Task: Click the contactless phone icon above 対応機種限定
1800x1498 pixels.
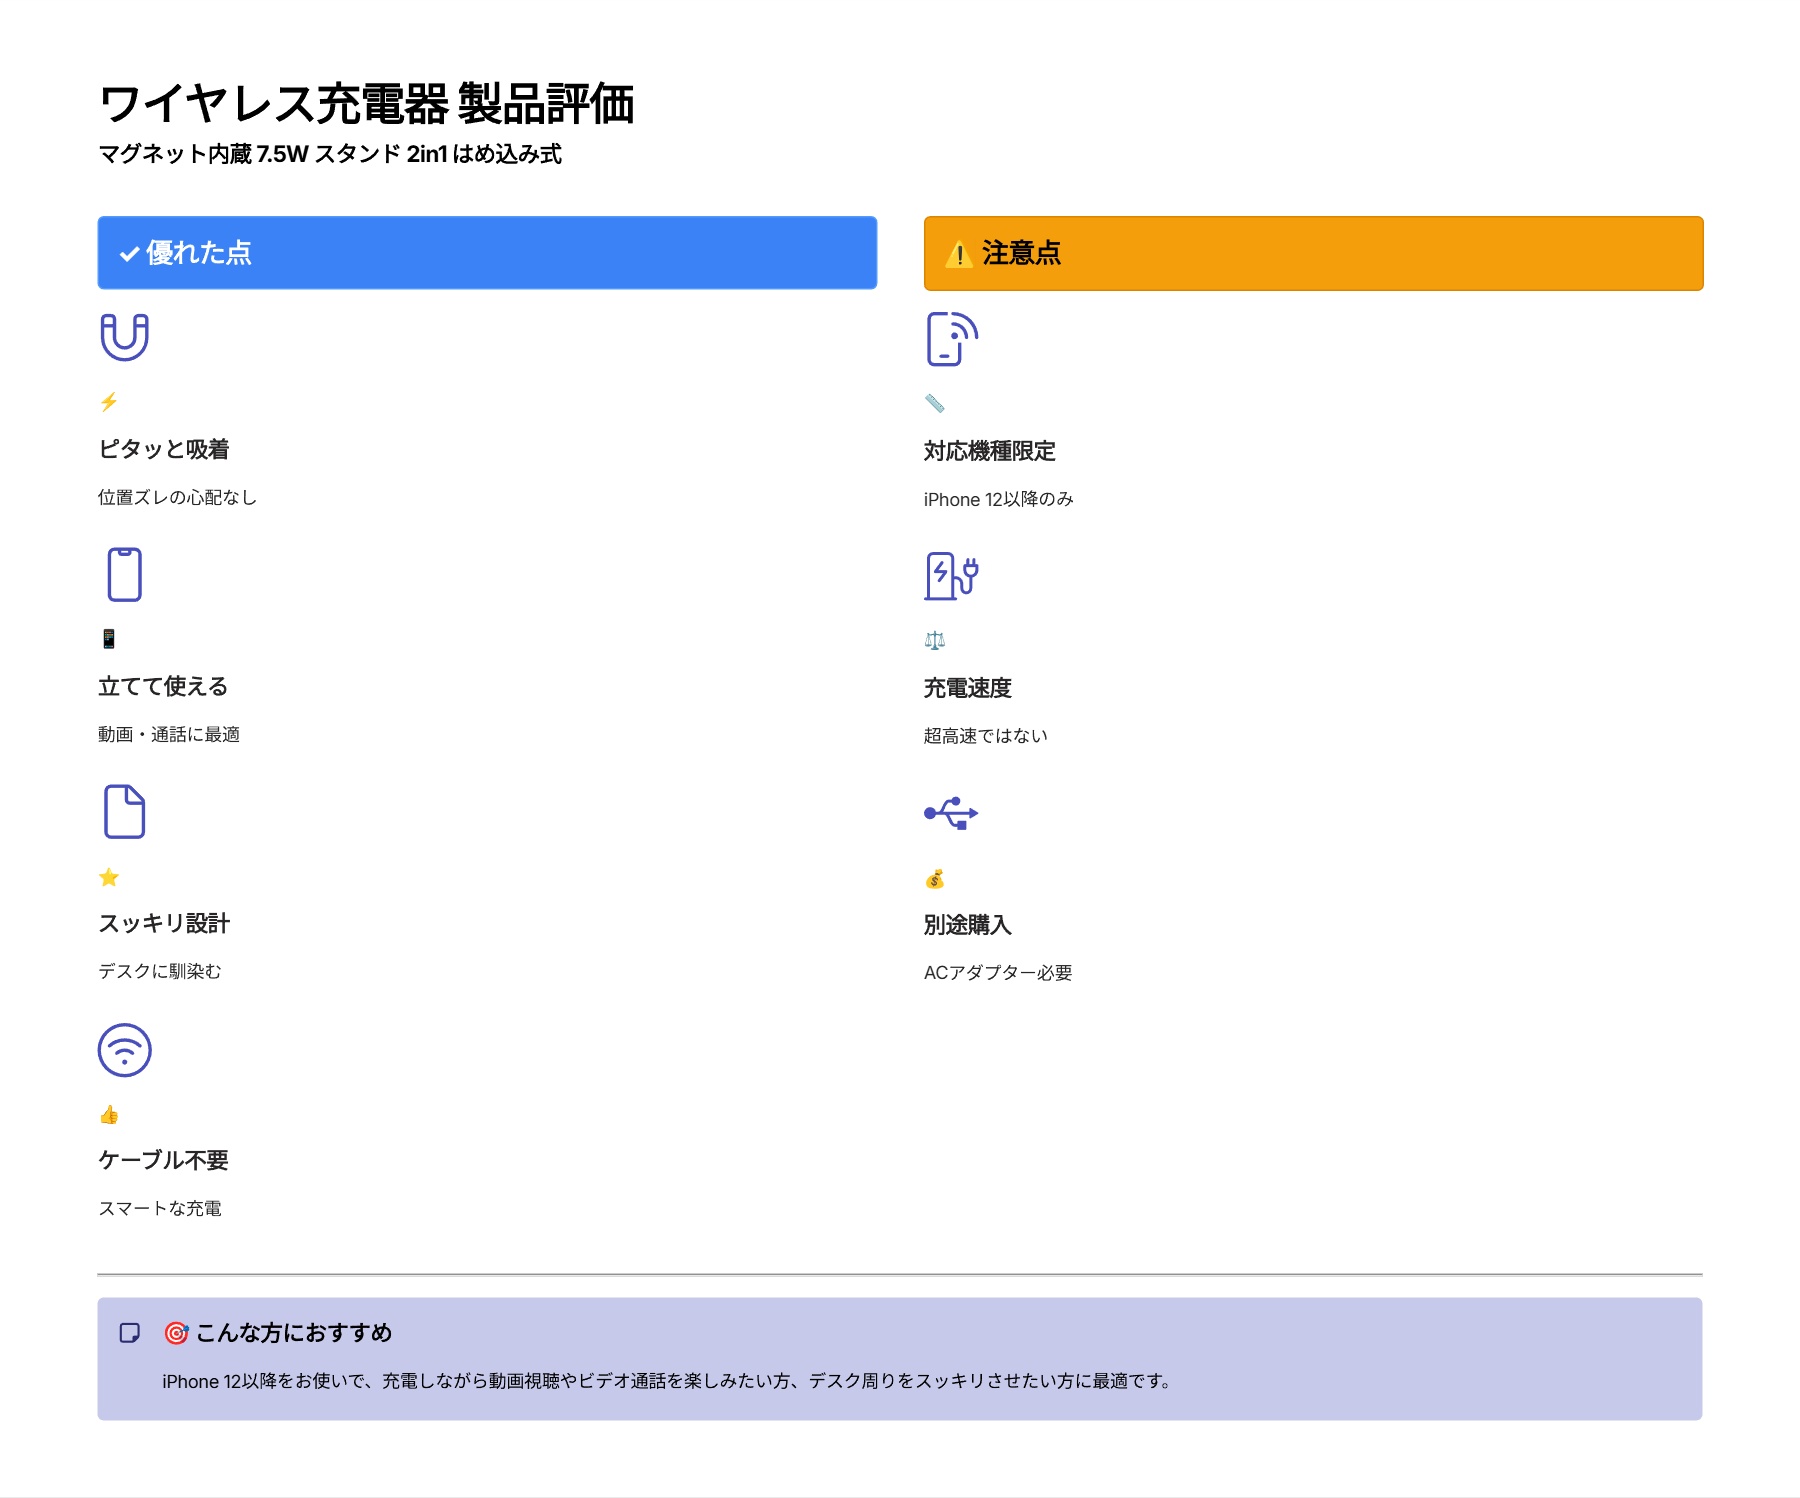Action: tap(950, 338)
